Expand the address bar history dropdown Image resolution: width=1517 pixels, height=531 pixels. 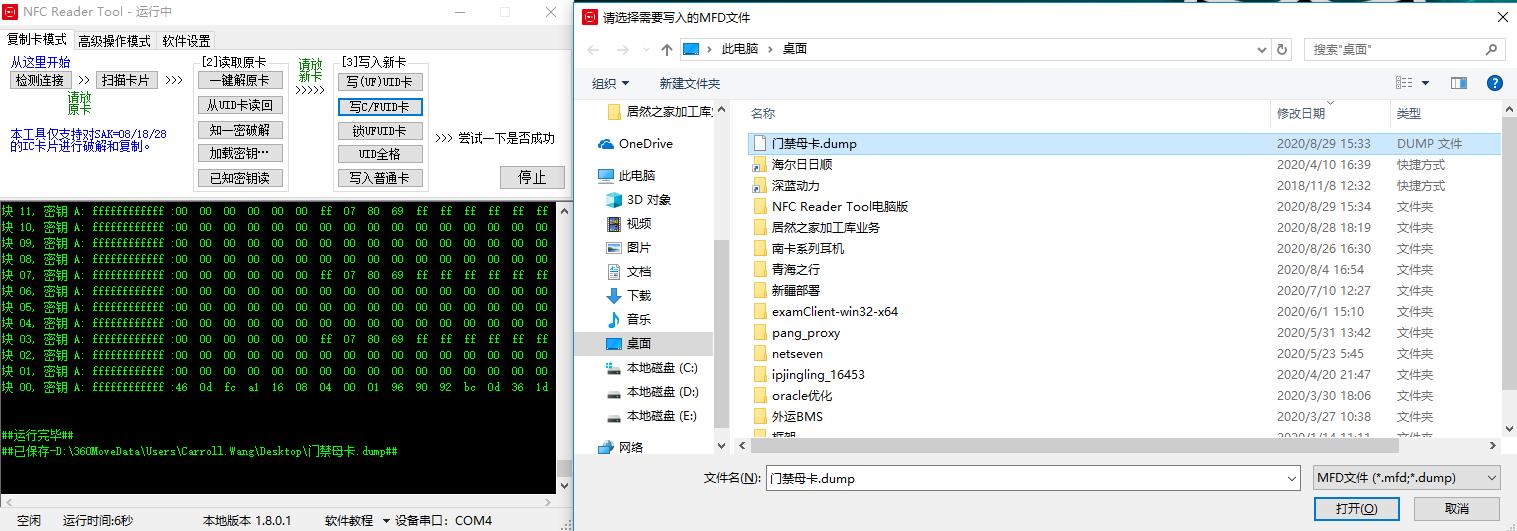point(1261,49)
